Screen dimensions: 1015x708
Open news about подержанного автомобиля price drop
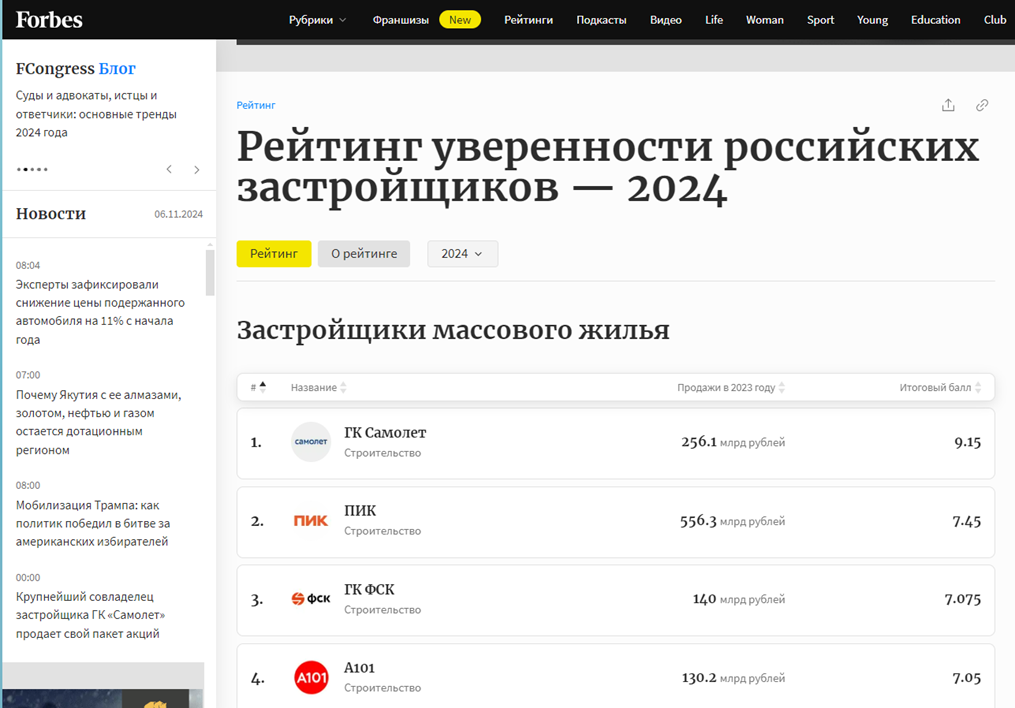pyautogui.click(x=100, y=312)
